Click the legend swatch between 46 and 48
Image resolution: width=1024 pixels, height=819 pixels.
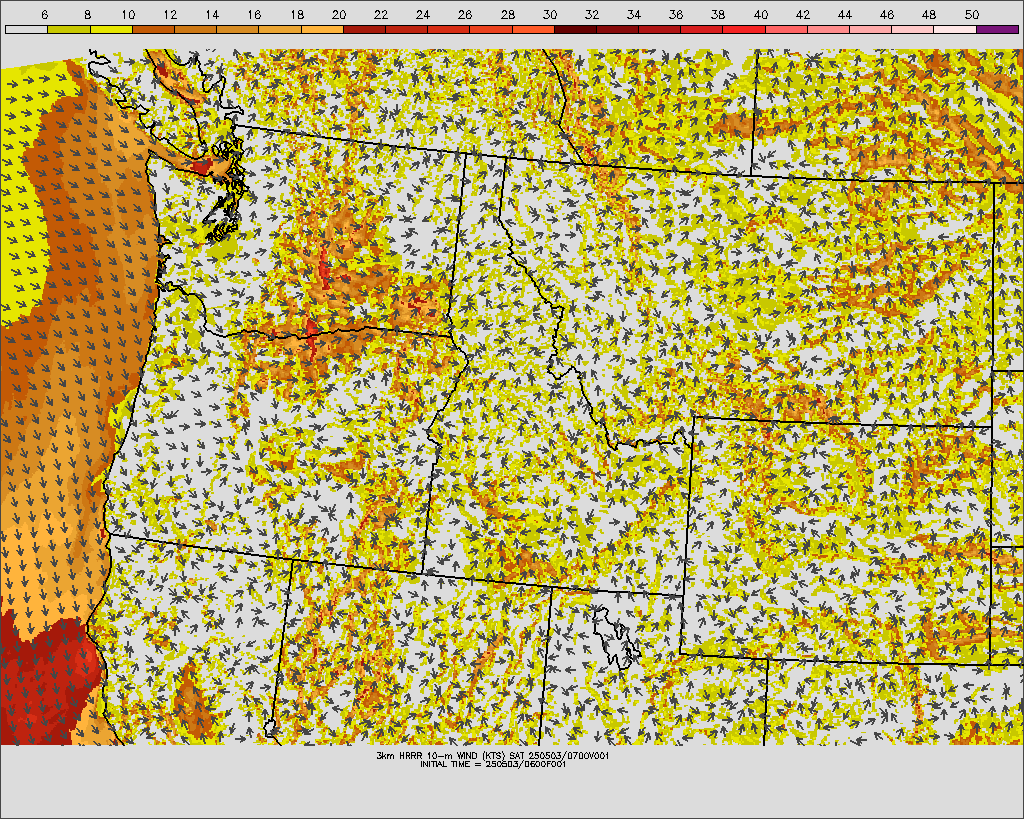tap(913, 29)
